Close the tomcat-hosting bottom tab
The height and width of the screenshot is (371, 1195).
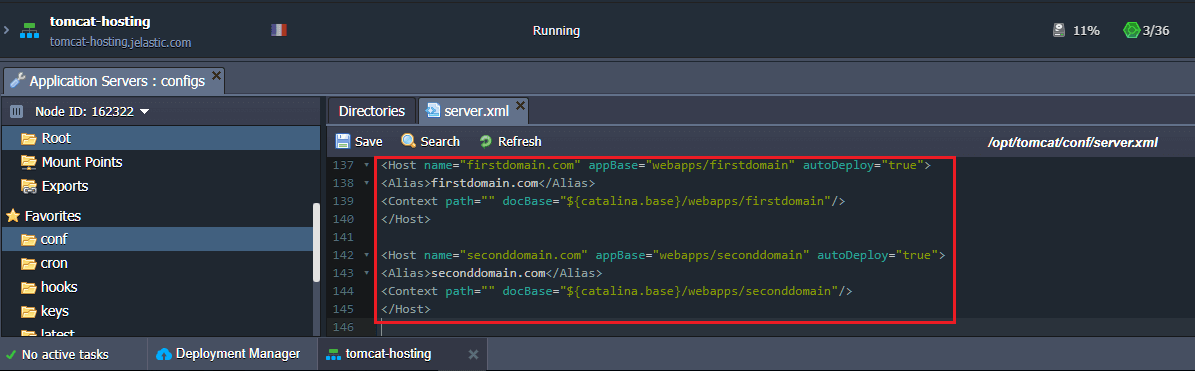[473, 354]
